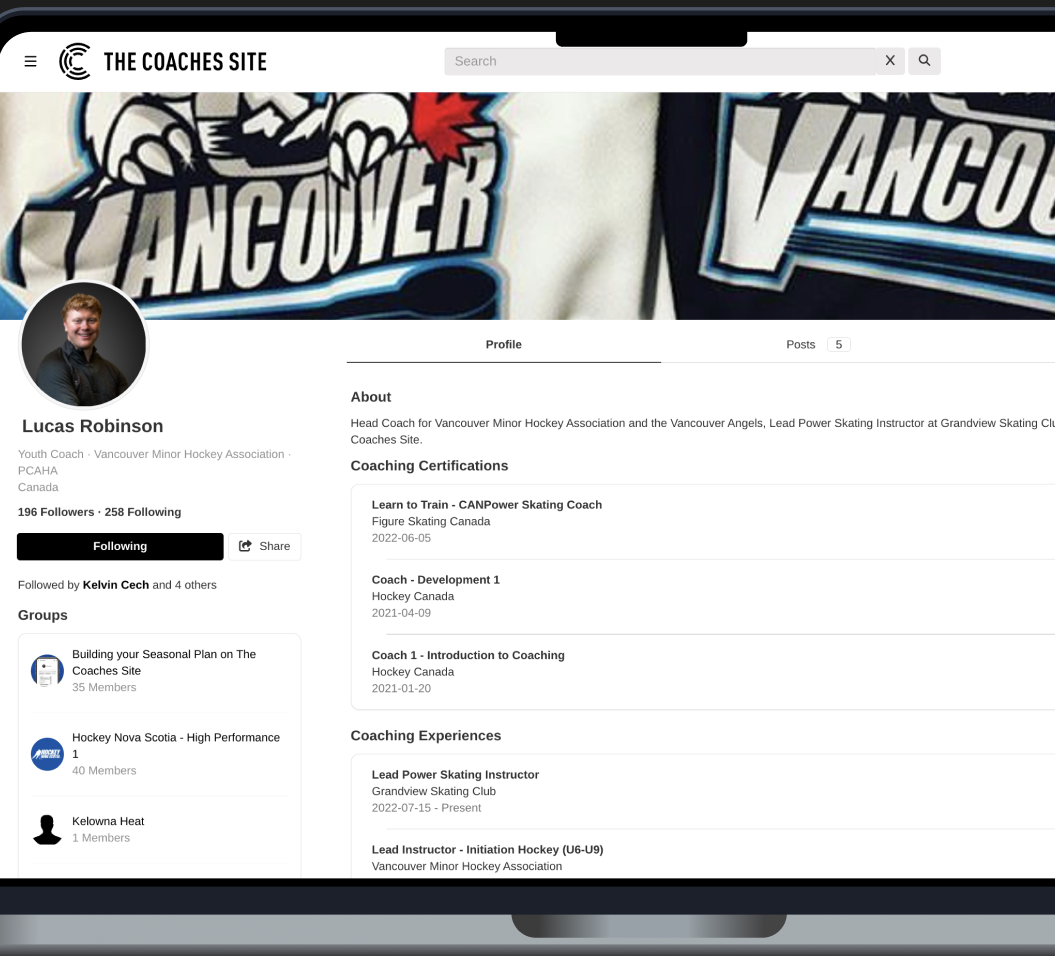Click the Coaching Experiences heading
This screenshot has height=956, width=1055.
pyautogui.click(x=426, y=735)
